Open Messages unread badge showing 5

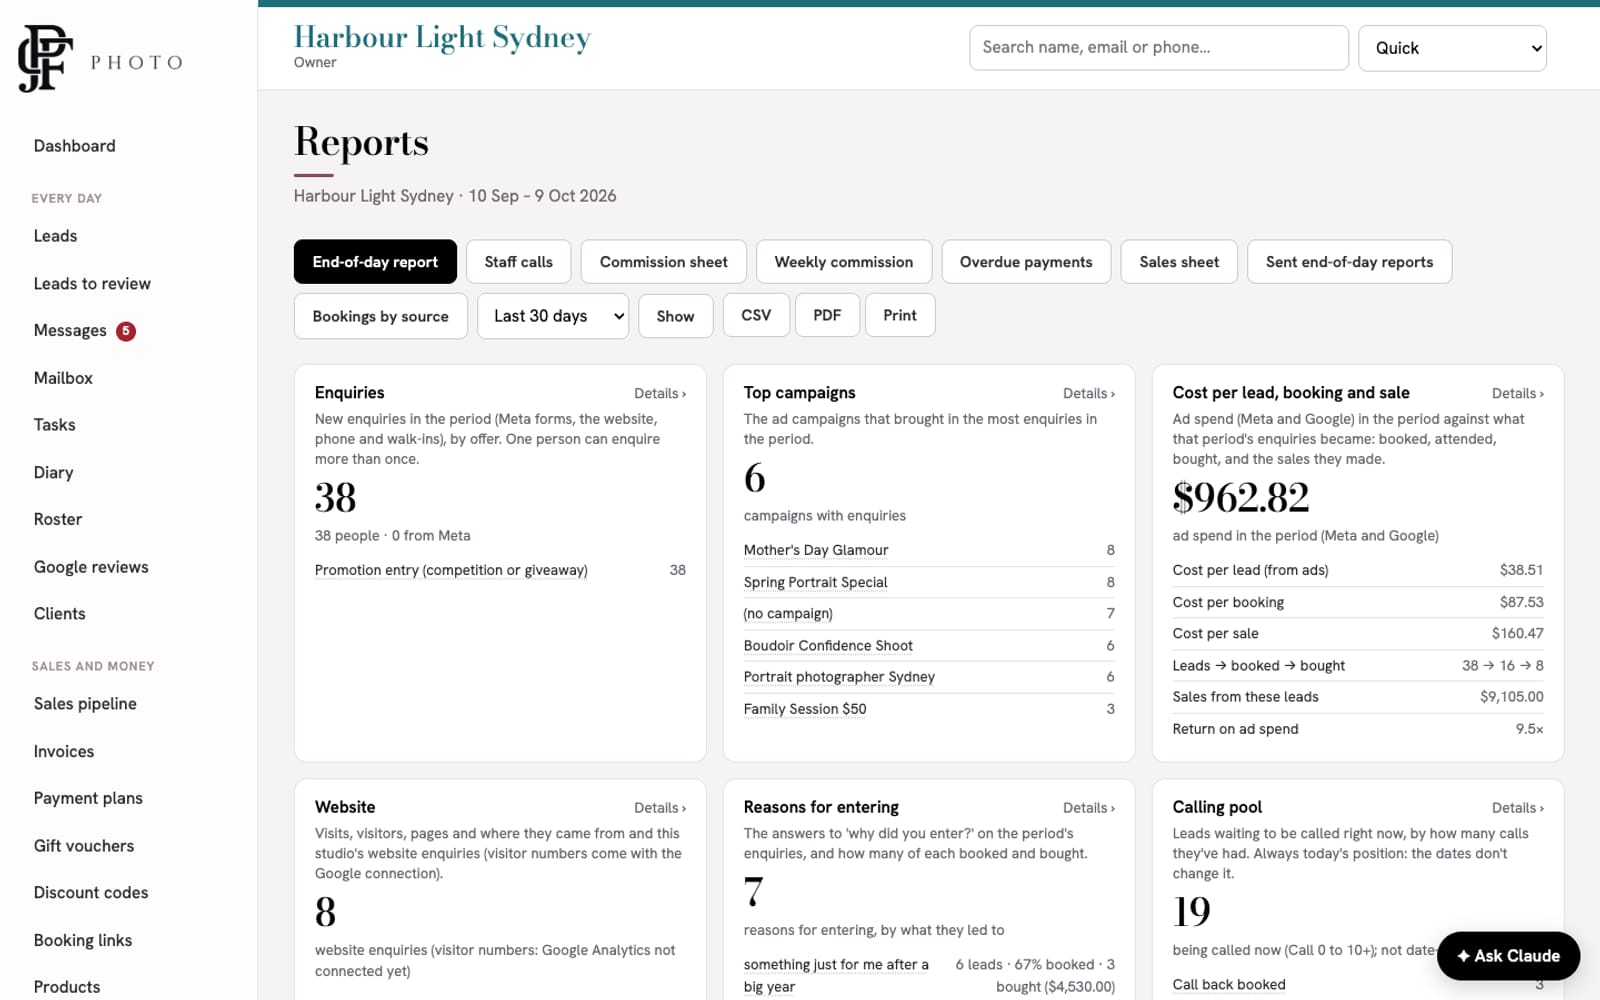126,331
